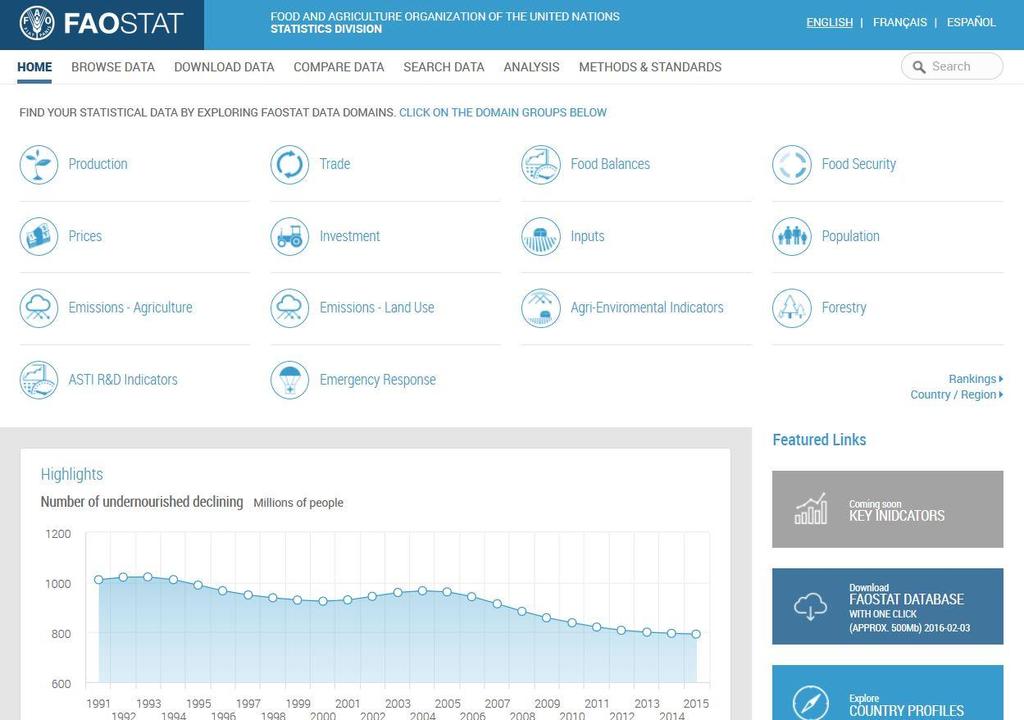1024x720 pixels.
Task: Click the 'Highlights' heading
Action: tap(72, 474)
